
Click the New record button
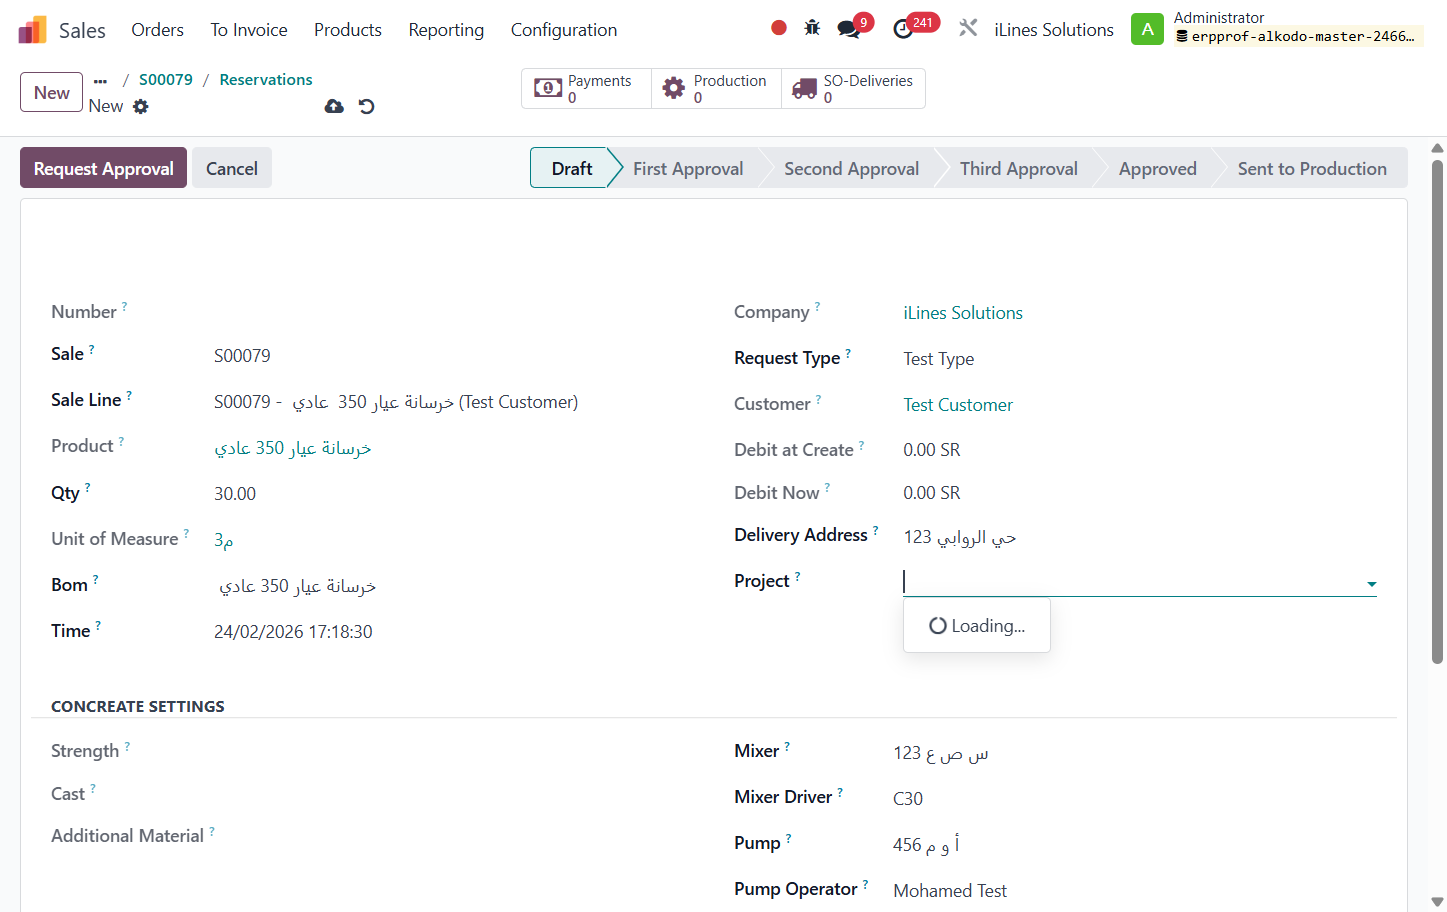tap(51, 92)
